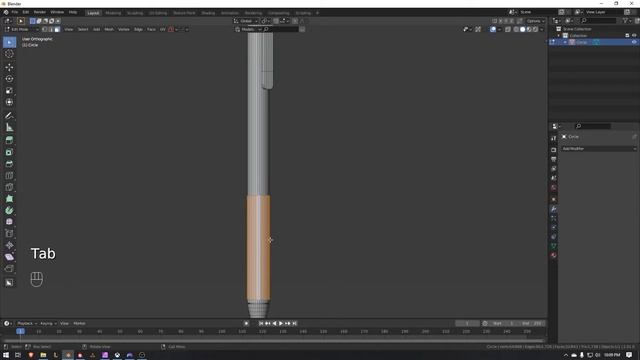Screen dimensions: 640x360
Task: Click the outliner search field
Action: [x=599, y=20]
